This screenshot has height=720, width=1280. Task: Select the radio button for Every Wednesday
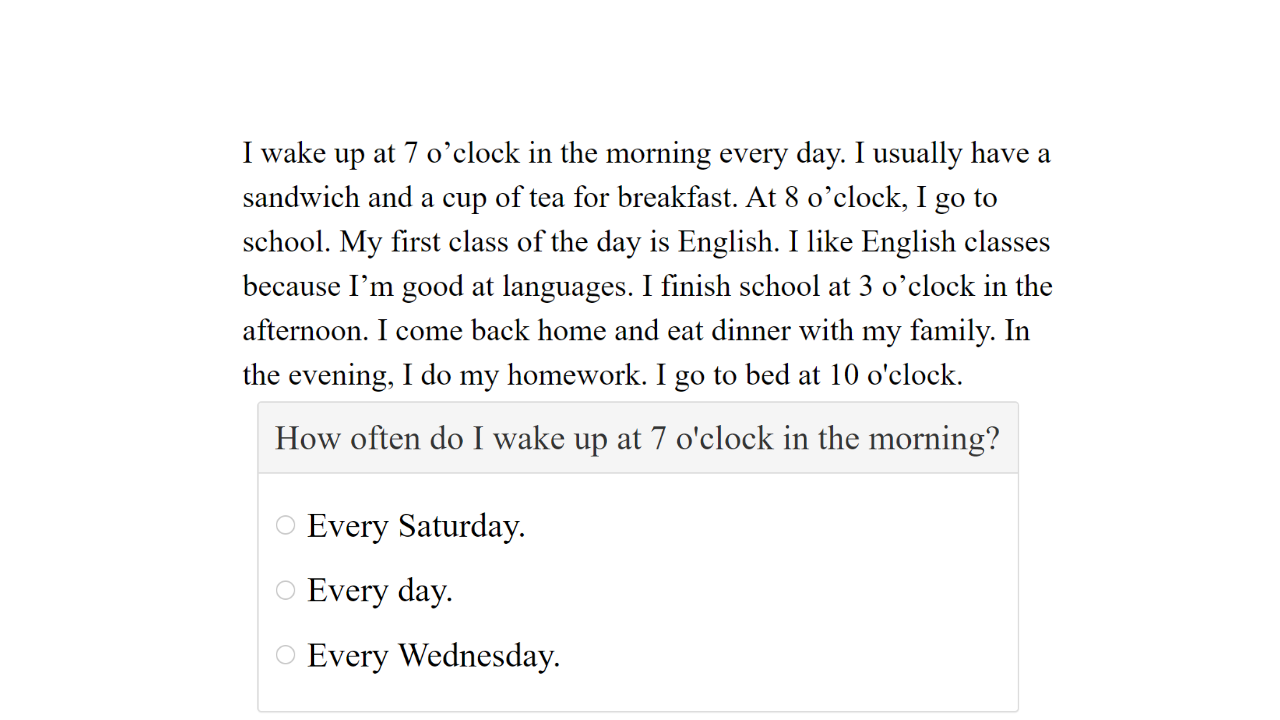286,655
